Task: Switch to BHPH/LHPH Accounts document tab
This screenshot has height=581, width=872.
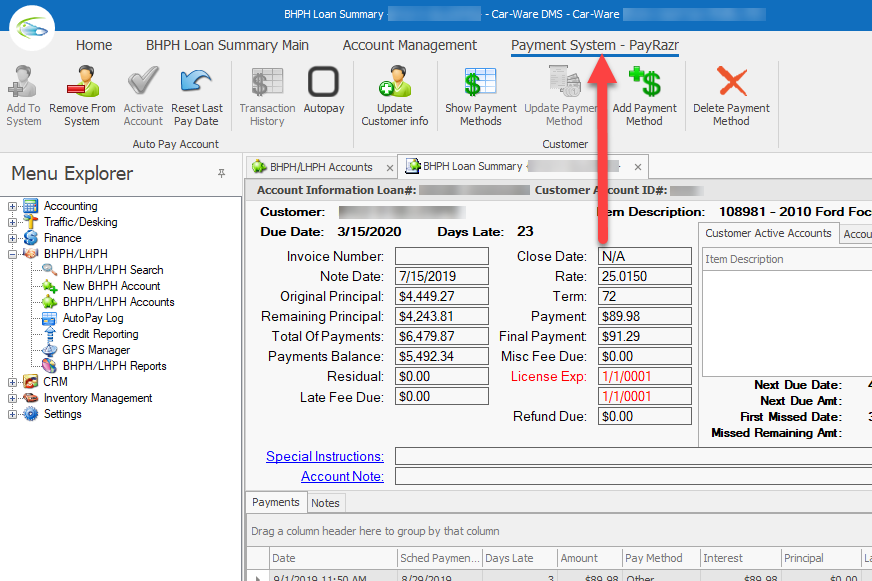Action: tap(321, 167)
